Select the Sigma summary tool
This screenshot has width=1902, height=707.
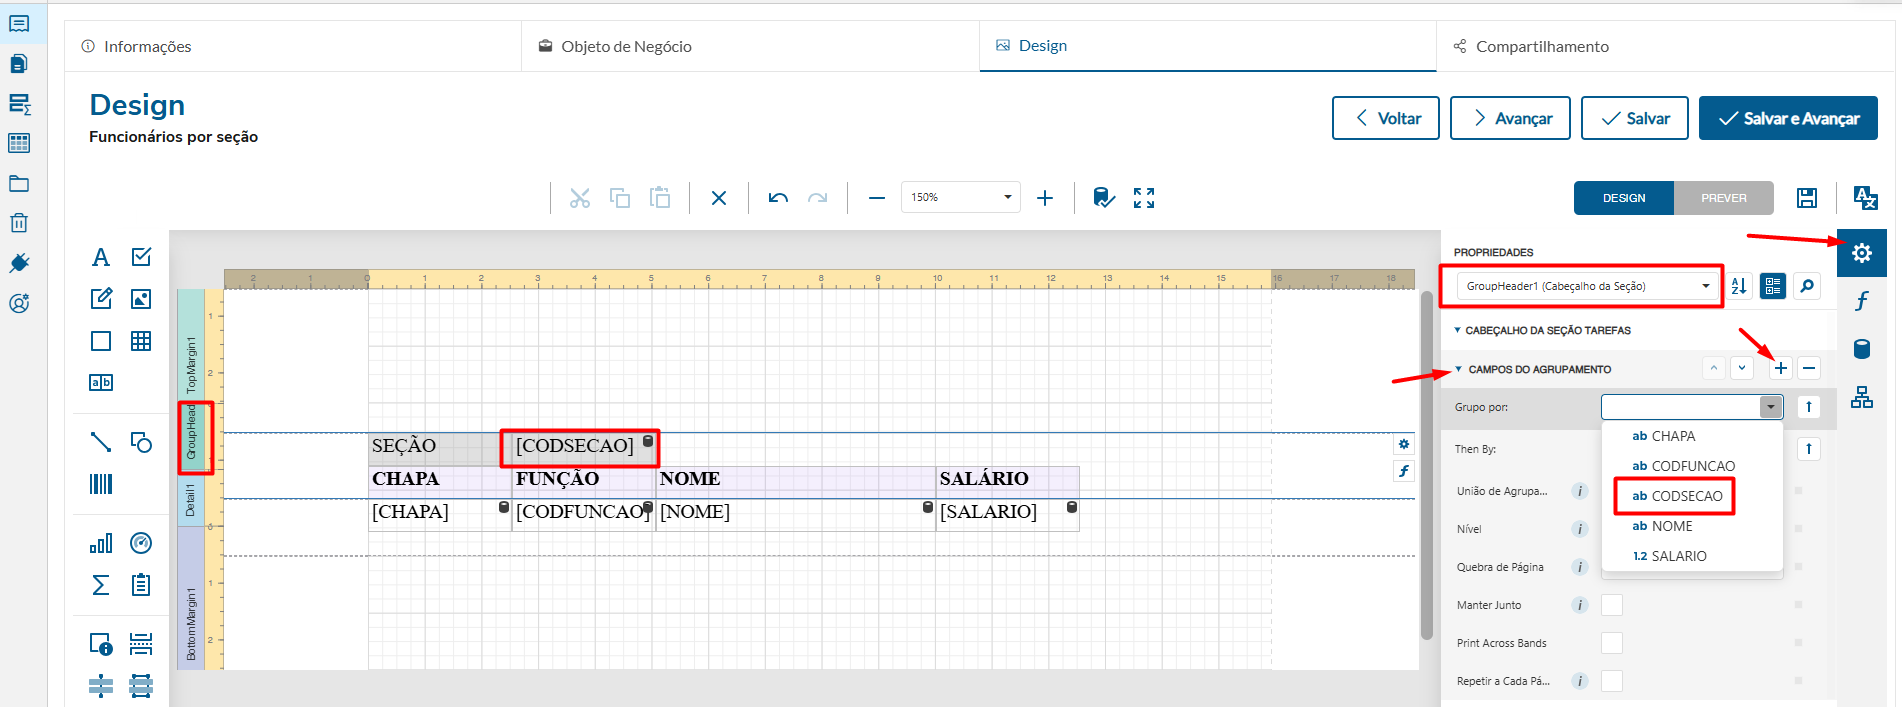(x=101, y=585)
